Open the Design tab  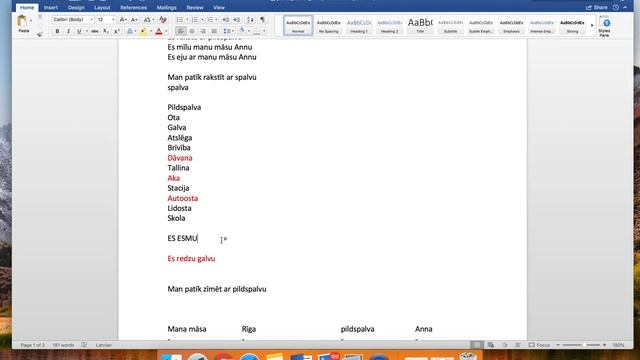76,7
